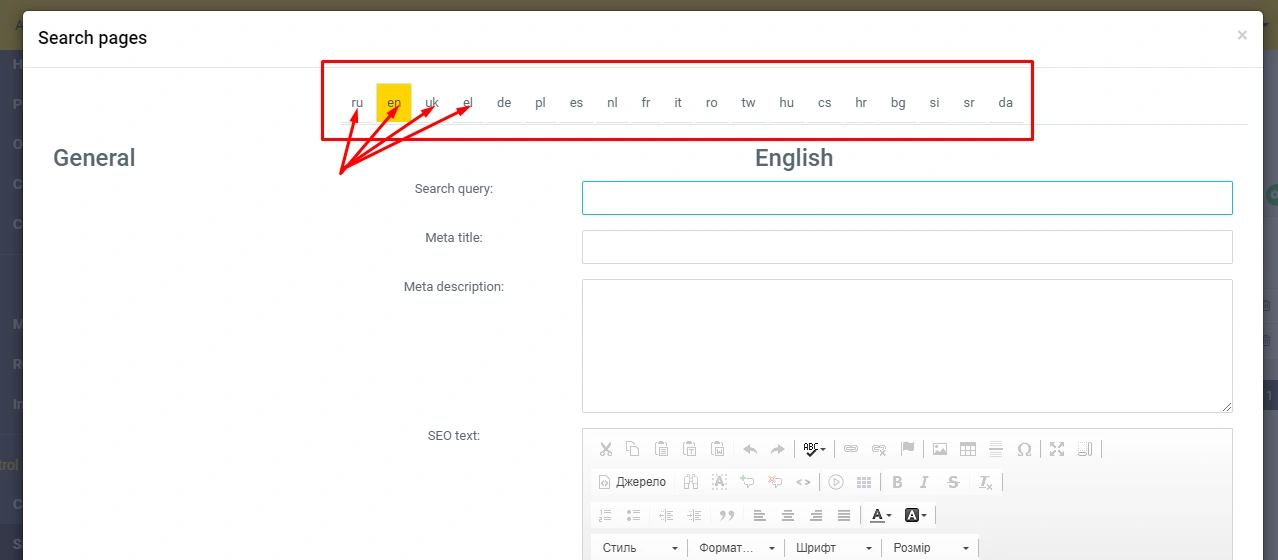Open the Розмір size dropdown
The height and width of the screenshot is (560, 1278).
(930, 548)
